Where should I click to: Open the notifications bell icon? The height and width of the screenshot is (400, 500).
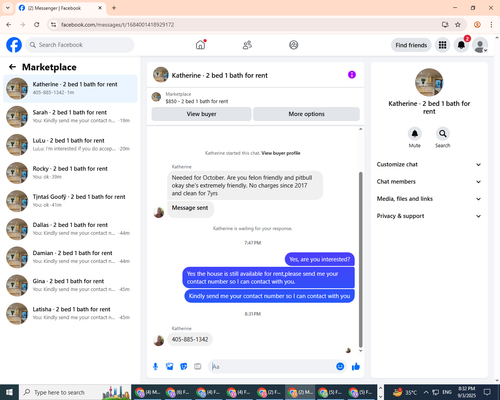[461, 45]
